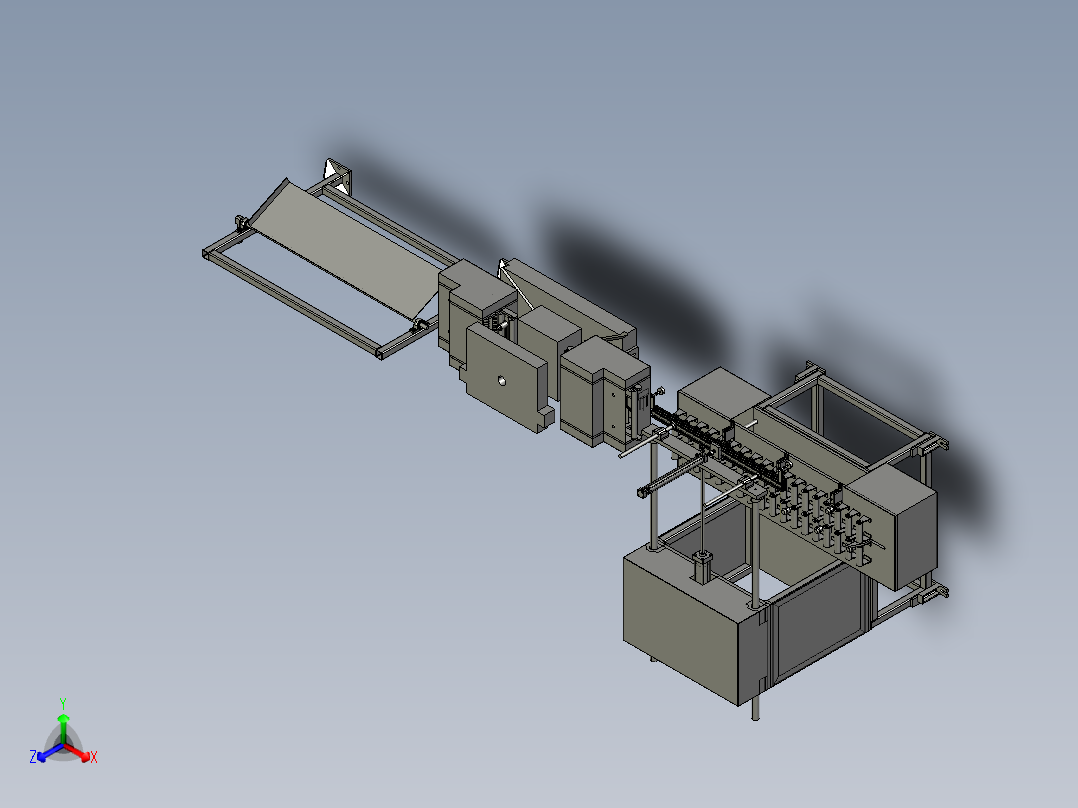Select the gray origin sphere of the triad

(64, 745)
